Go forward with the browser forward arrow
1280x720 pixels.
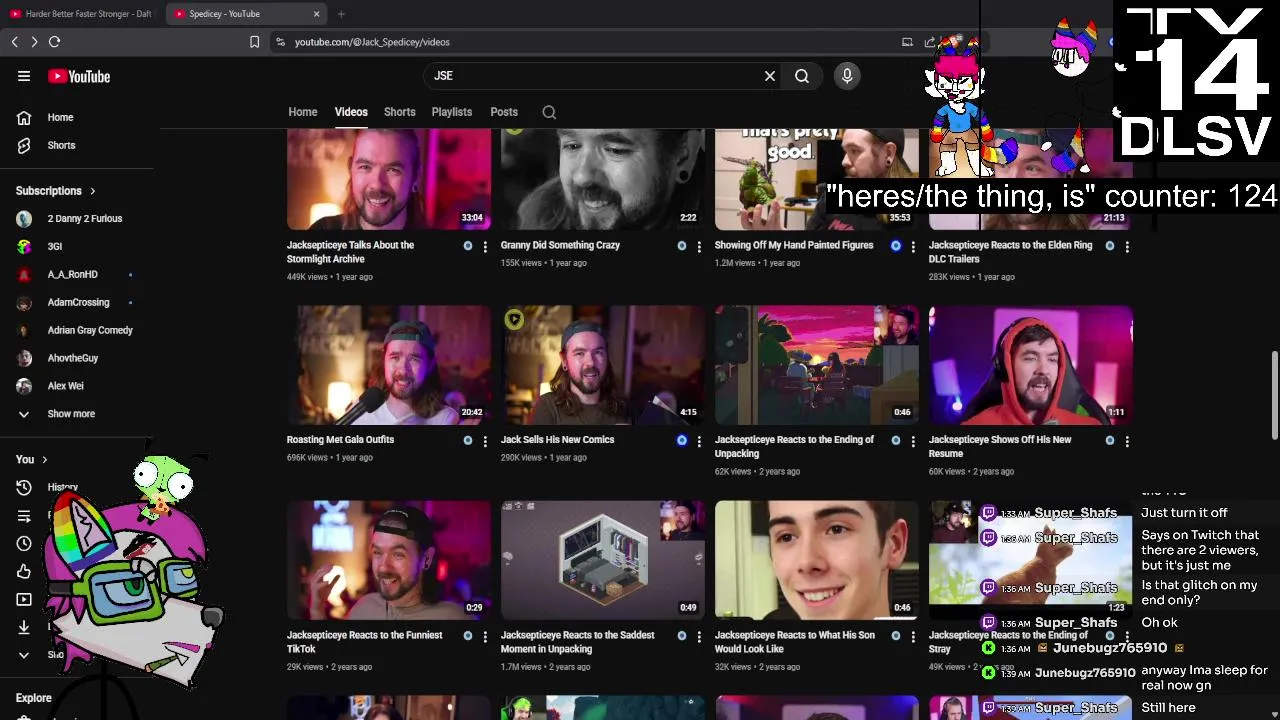pyautogui.click(x=34, y=42)
